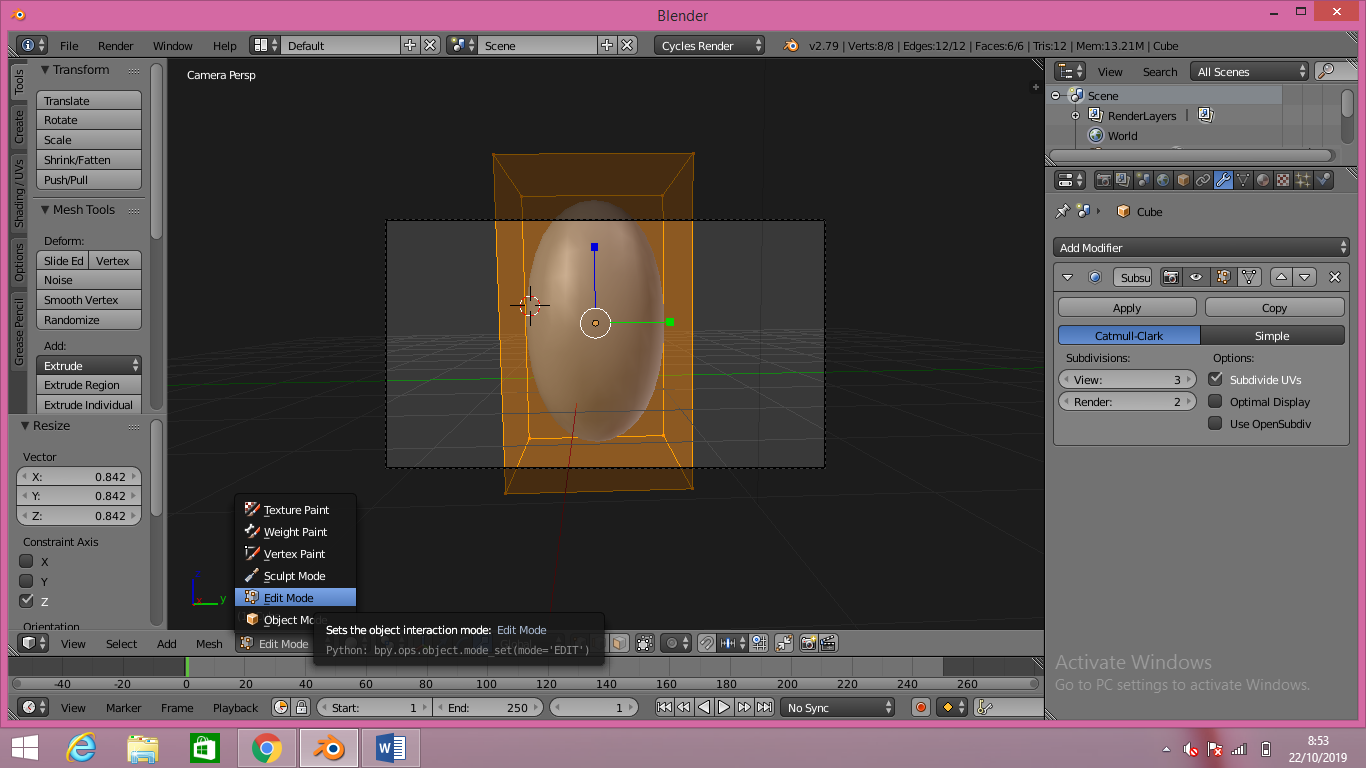Toggle Subsurf render visibility camera icon
The image size is (1366, 768).
[1171, 277]
